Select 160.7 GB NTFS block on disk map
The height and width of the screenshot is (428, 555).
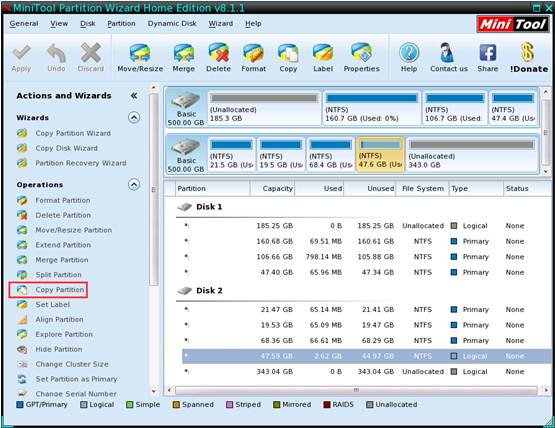pos(372,108)
